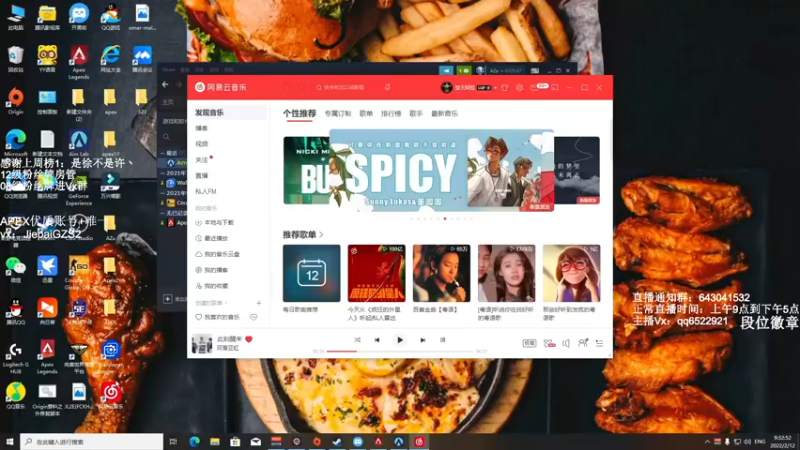Open the YY语音 desktop icon
This screenshot has width=800, height=450.
point(47,58)
